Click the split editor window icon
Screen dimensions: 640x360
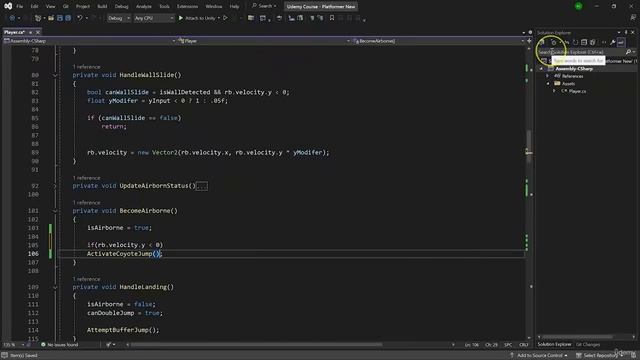click(529, 41)
